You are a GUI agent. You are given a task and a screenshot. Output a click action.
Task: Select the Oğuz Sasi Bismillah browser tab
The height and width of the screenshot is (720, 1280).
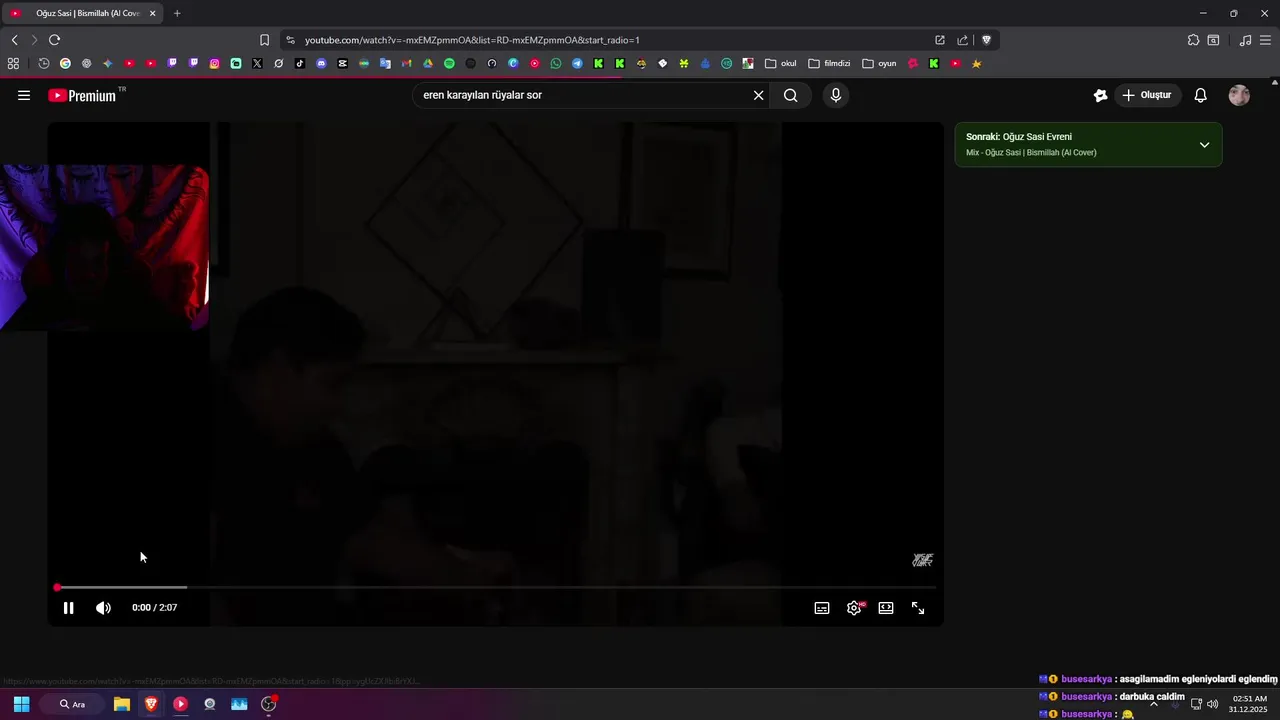(x=82, y=13)
